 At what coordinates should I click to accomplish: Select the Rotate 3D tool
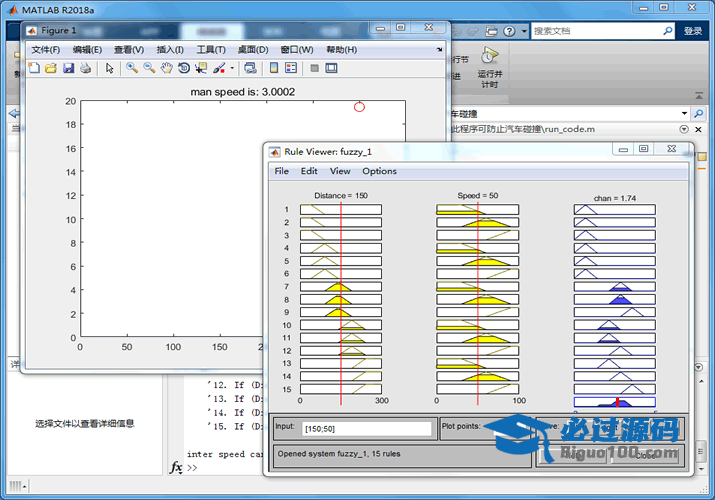pos(184,68)
